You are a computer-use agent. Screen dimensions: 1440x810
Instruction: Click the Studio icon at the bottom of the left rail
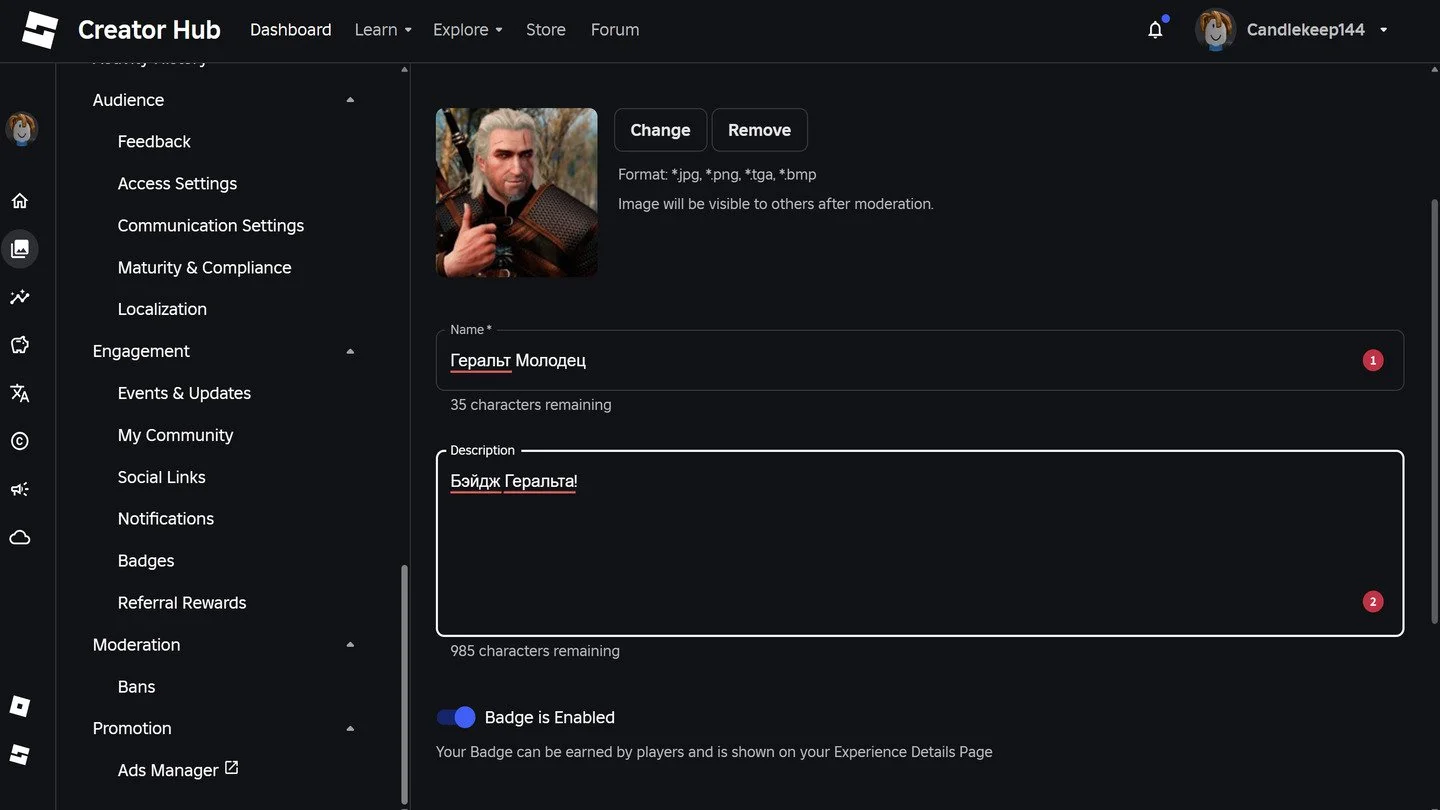(20, 754)
